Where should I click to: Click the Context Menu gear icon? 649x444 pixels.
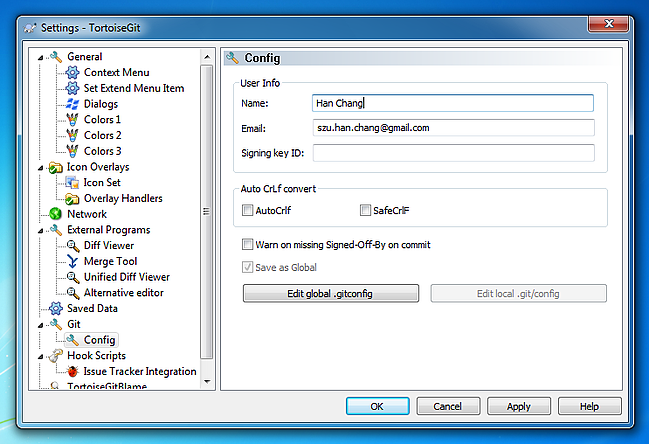(x=72, y=72)
